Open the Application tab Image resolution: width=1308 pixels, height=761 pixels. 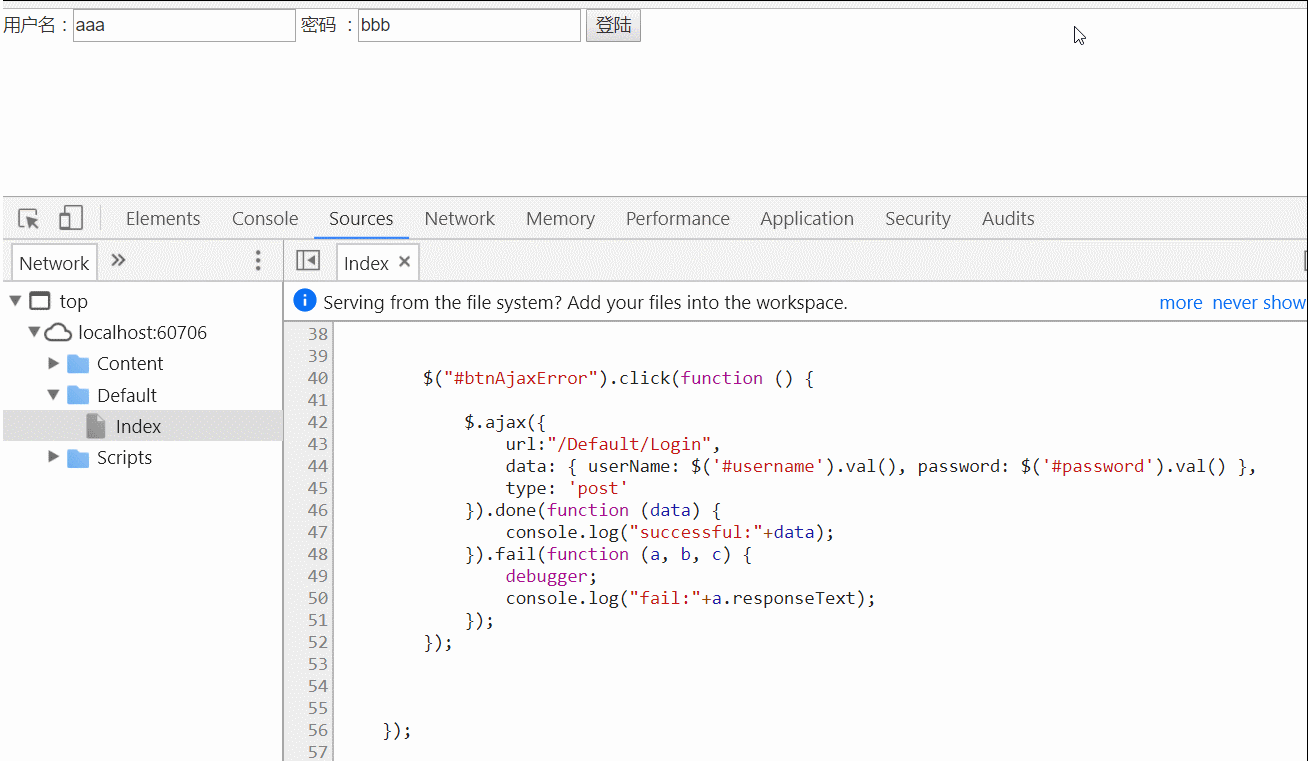click(807, 219)
